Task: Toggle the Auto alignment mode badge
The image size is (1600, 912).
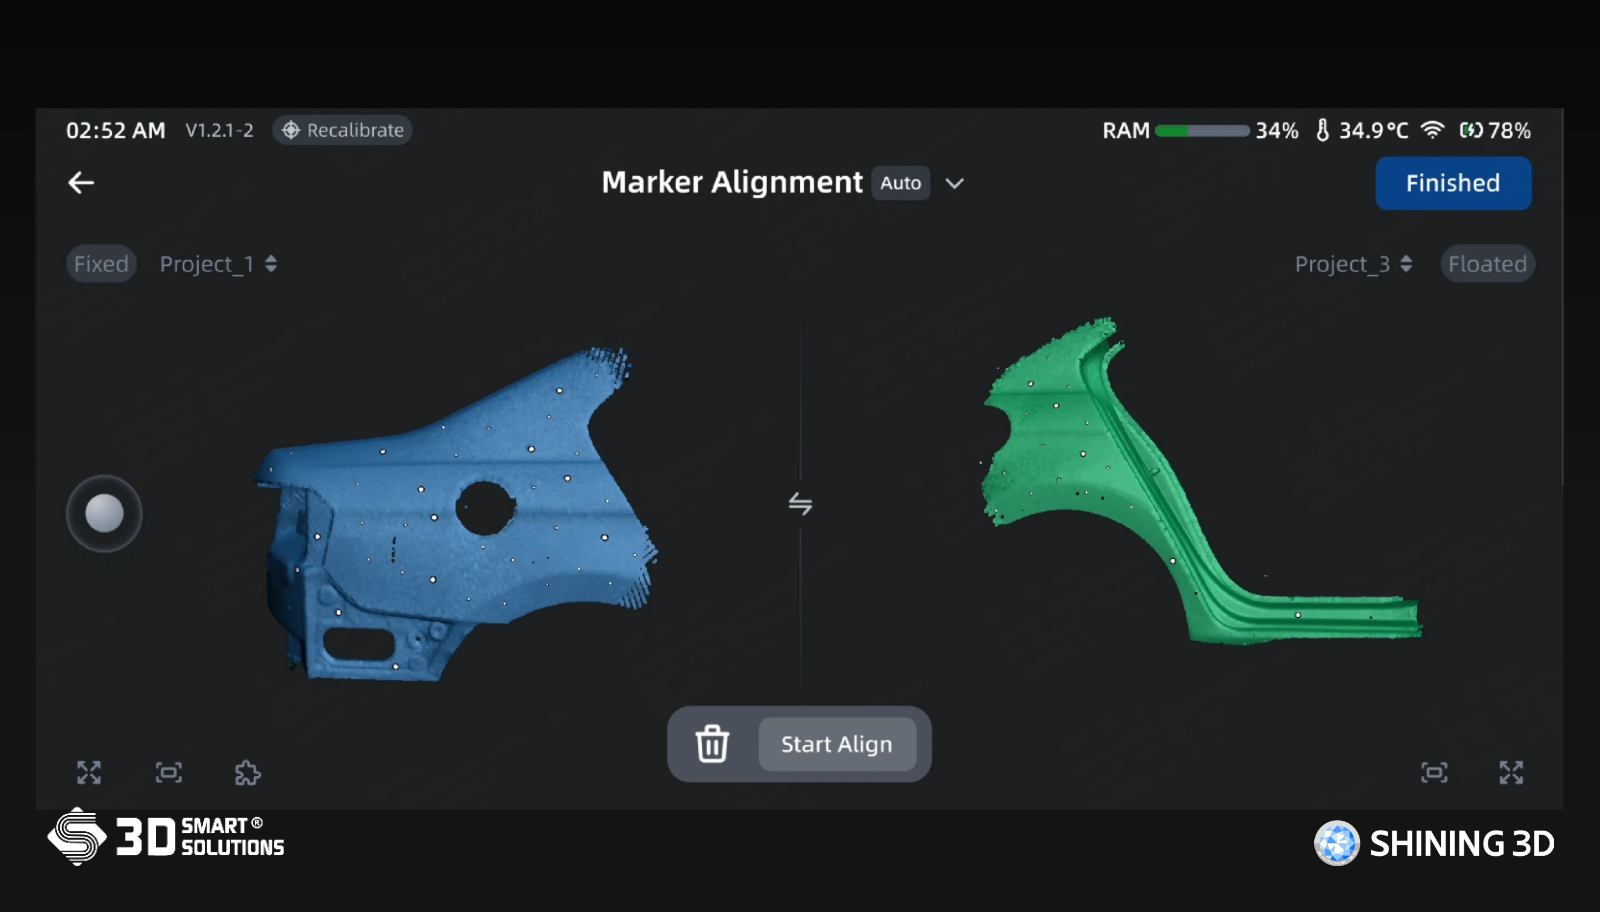Action: pyautogui.click(x=900, y=183)
